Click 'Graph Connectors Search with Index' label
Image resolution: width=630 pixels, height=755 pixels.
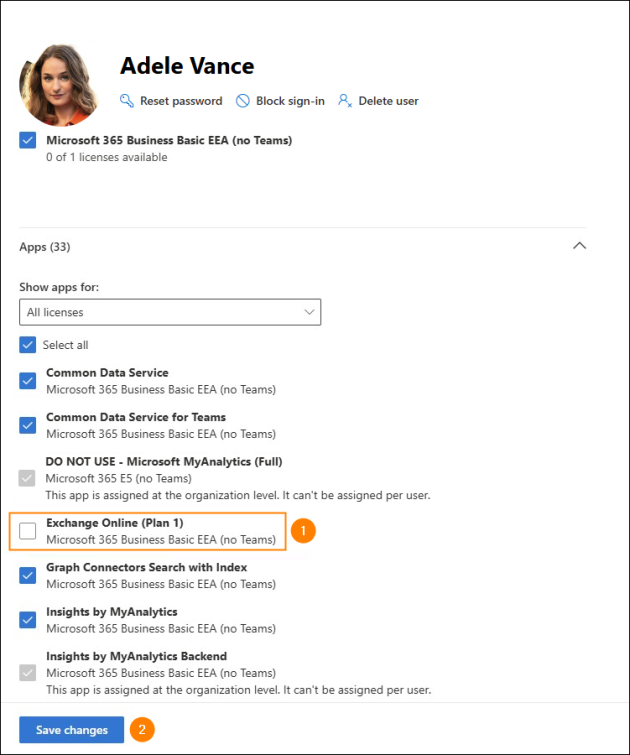click(146, 567)
